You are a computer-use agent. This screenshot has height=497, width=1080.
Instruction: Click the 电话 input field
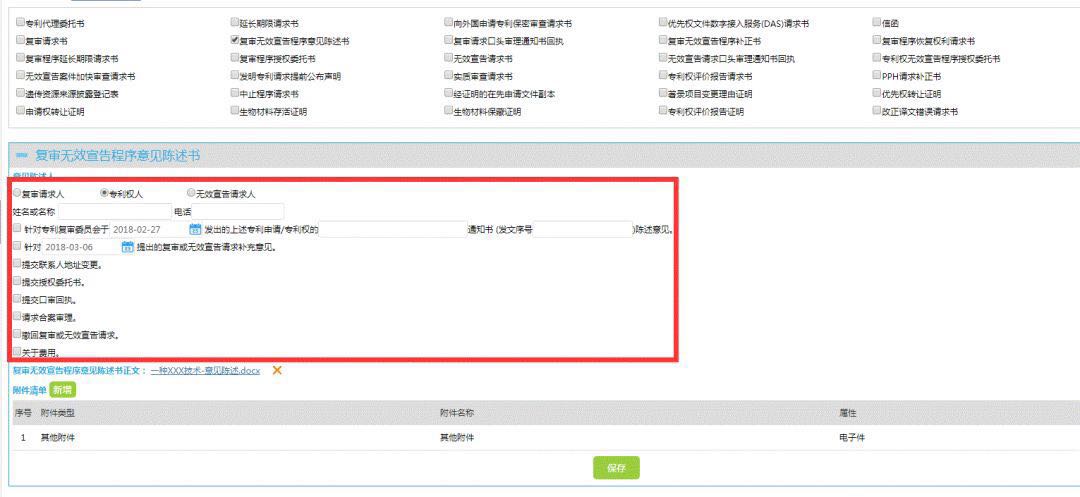pos(238,212)
